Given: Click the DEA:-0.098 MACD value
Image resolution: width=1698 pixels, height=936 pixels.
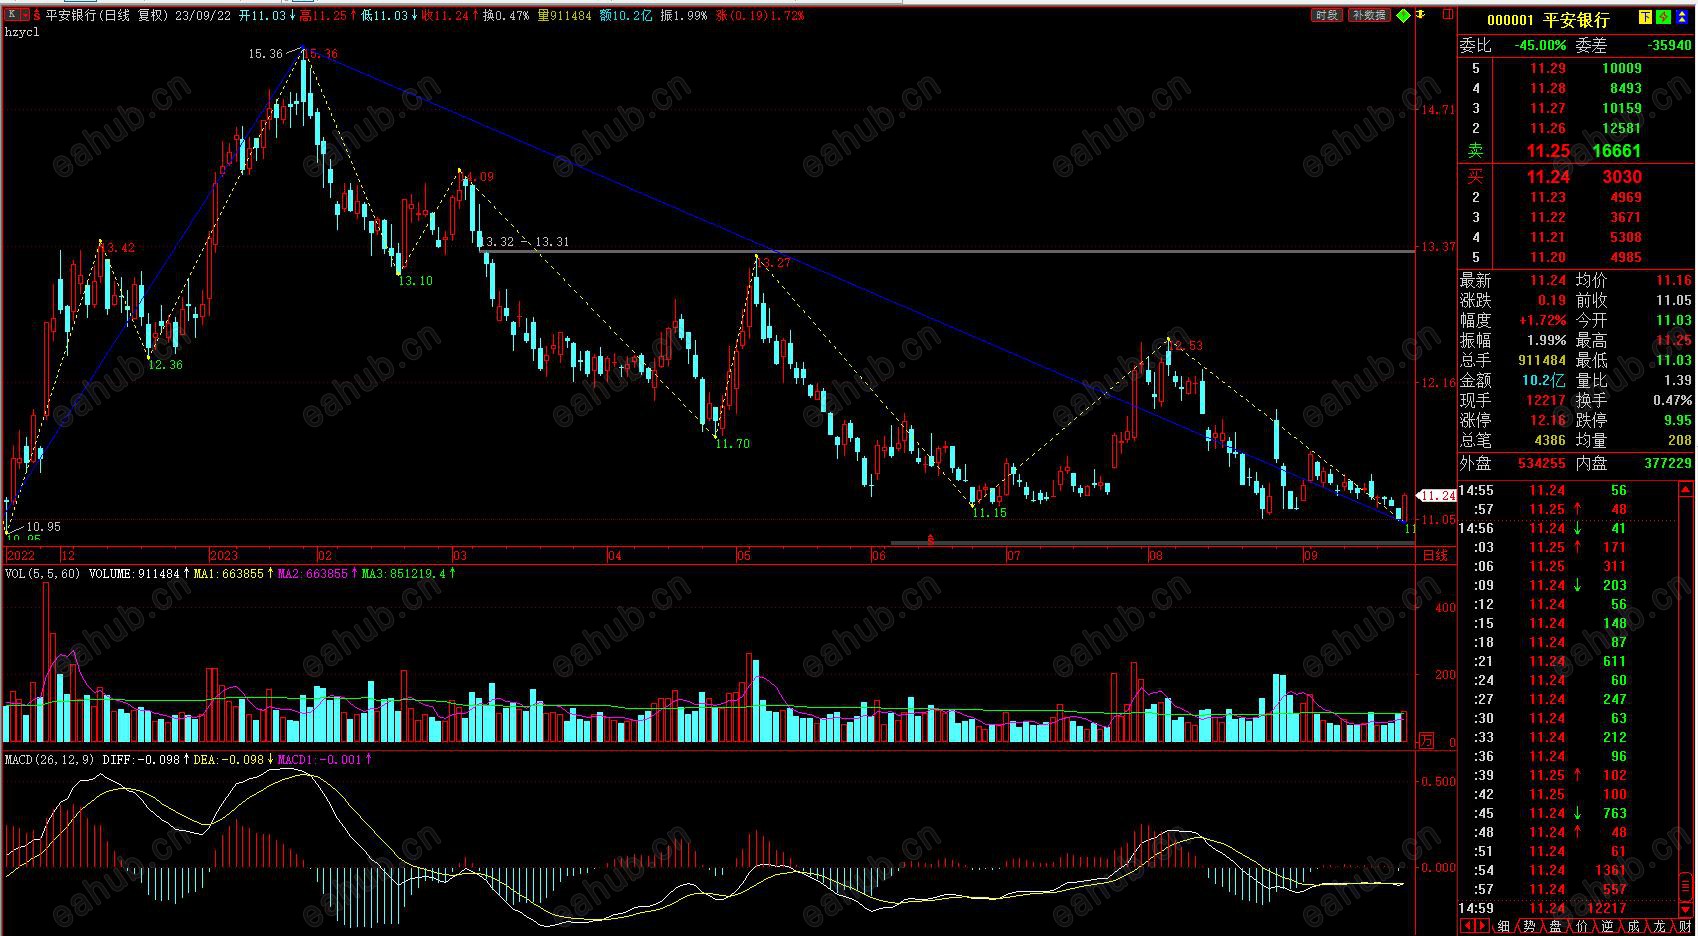Looking at the screenshot, I should tap(229, 760).
